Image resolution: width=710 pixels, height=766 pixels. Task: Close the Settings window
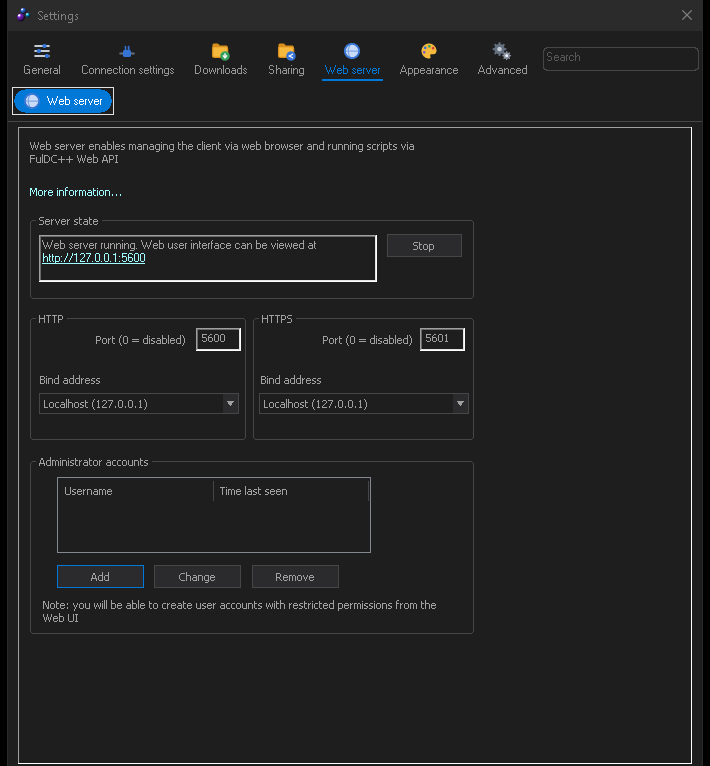point(687,16)
